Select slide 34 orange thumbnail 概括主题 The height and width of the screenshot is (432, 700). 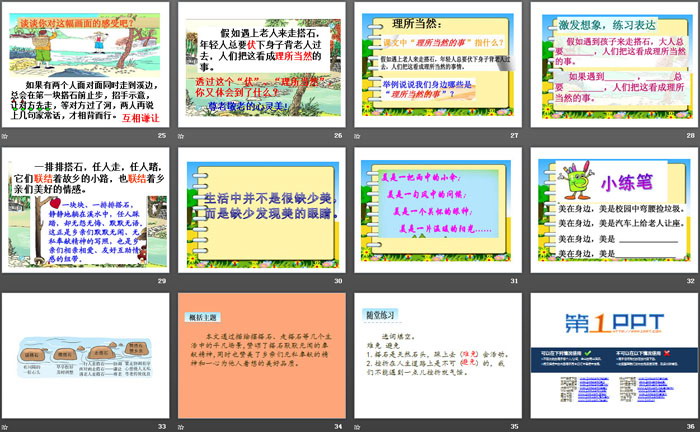[262, 356]
